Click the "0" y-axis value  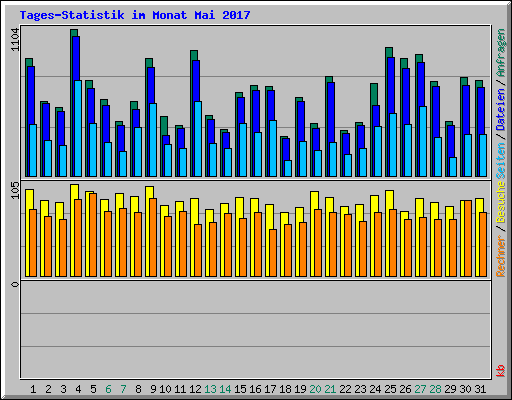coord(15,284)
